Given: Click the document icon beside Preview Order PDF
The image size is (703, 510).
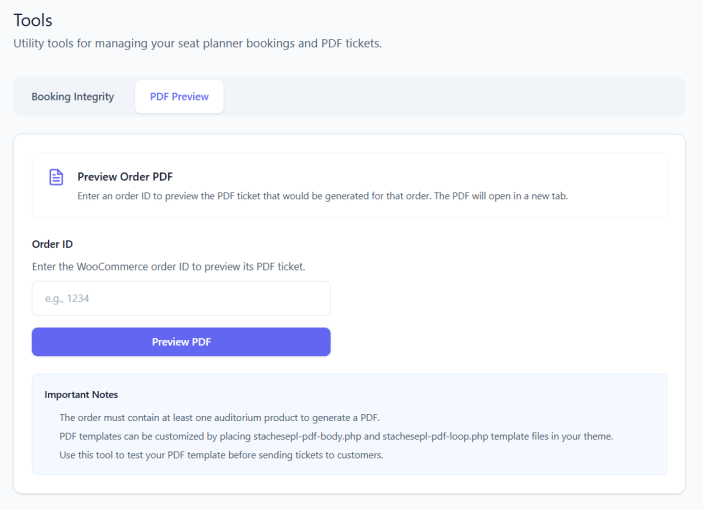Looking at the screenshot, I should pos(57,177).
